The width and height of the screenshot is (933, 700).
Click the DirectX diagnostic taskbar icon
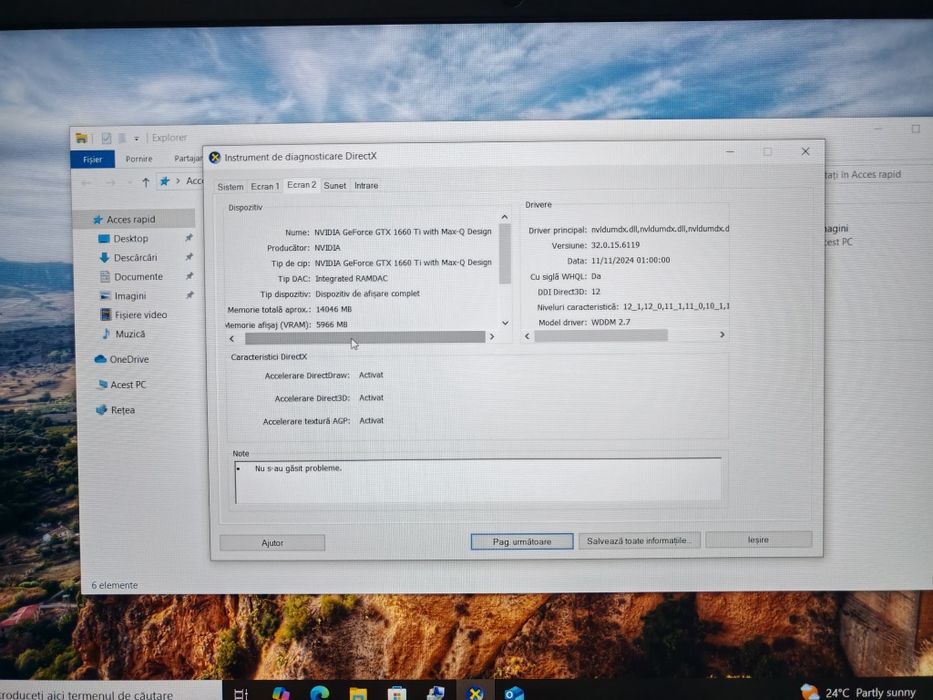474,693
